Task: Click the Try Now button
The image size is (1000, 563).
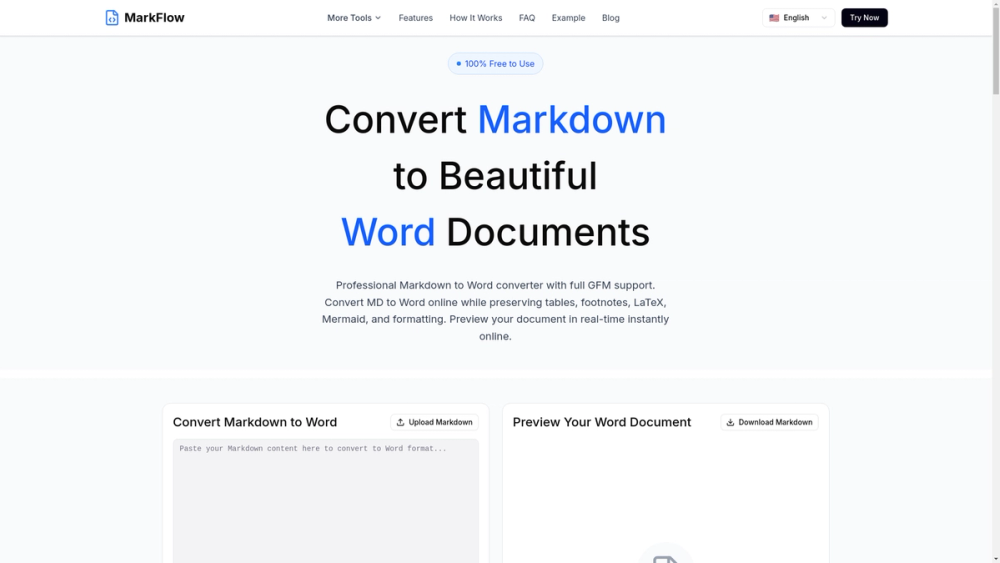Action: pos(864,18)
